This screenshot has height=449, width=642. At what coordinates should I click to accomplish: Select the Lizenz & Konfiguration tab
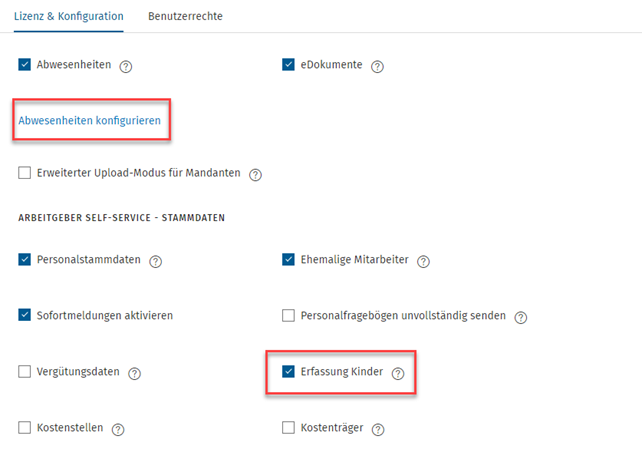68,16
